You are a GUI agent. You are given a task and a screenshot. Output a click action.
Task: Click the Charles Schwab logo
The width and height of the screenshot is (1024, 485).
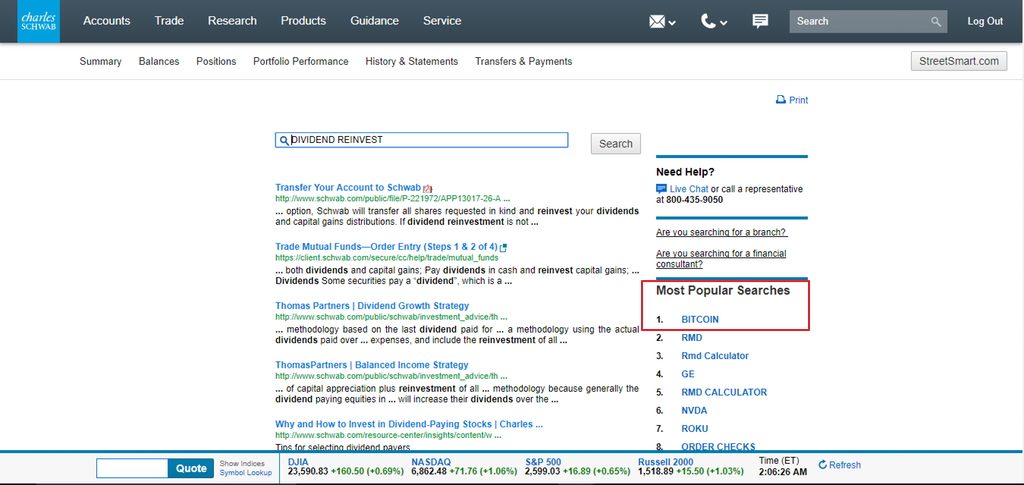39,21
